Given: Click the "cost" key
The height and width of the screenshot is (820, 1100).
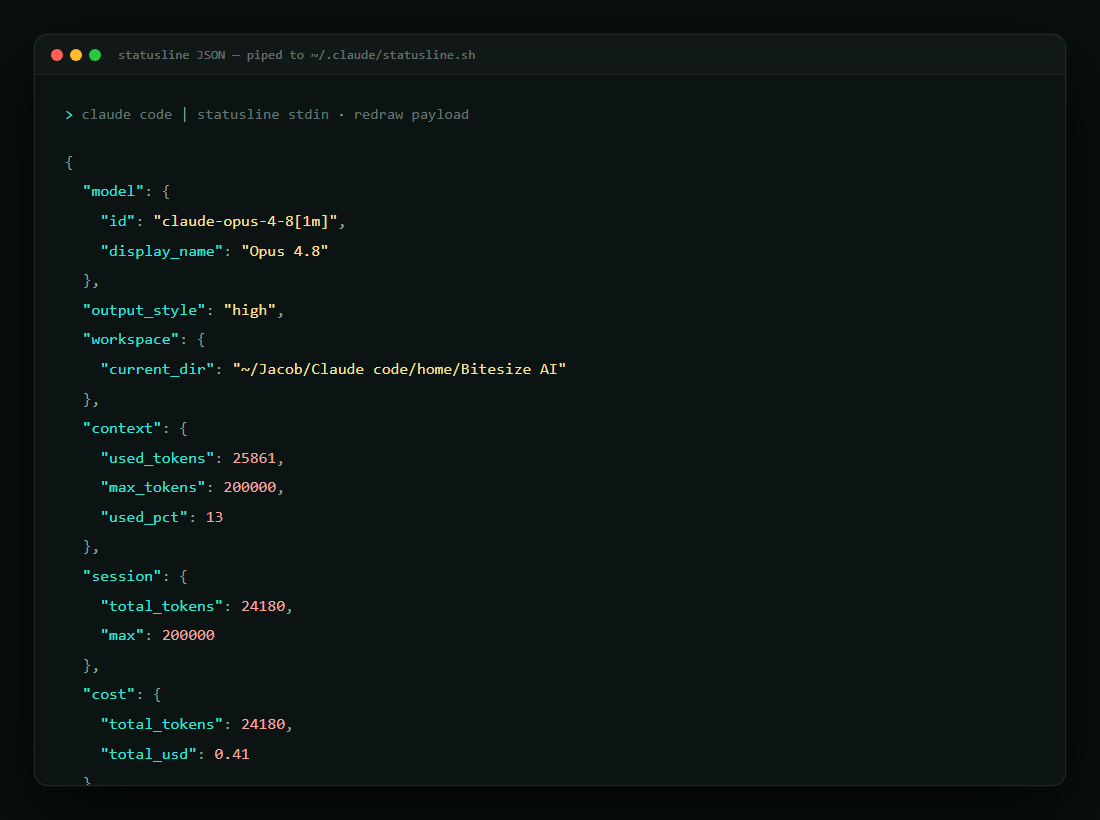Looking at the screenshot, I should pos(109,694).
